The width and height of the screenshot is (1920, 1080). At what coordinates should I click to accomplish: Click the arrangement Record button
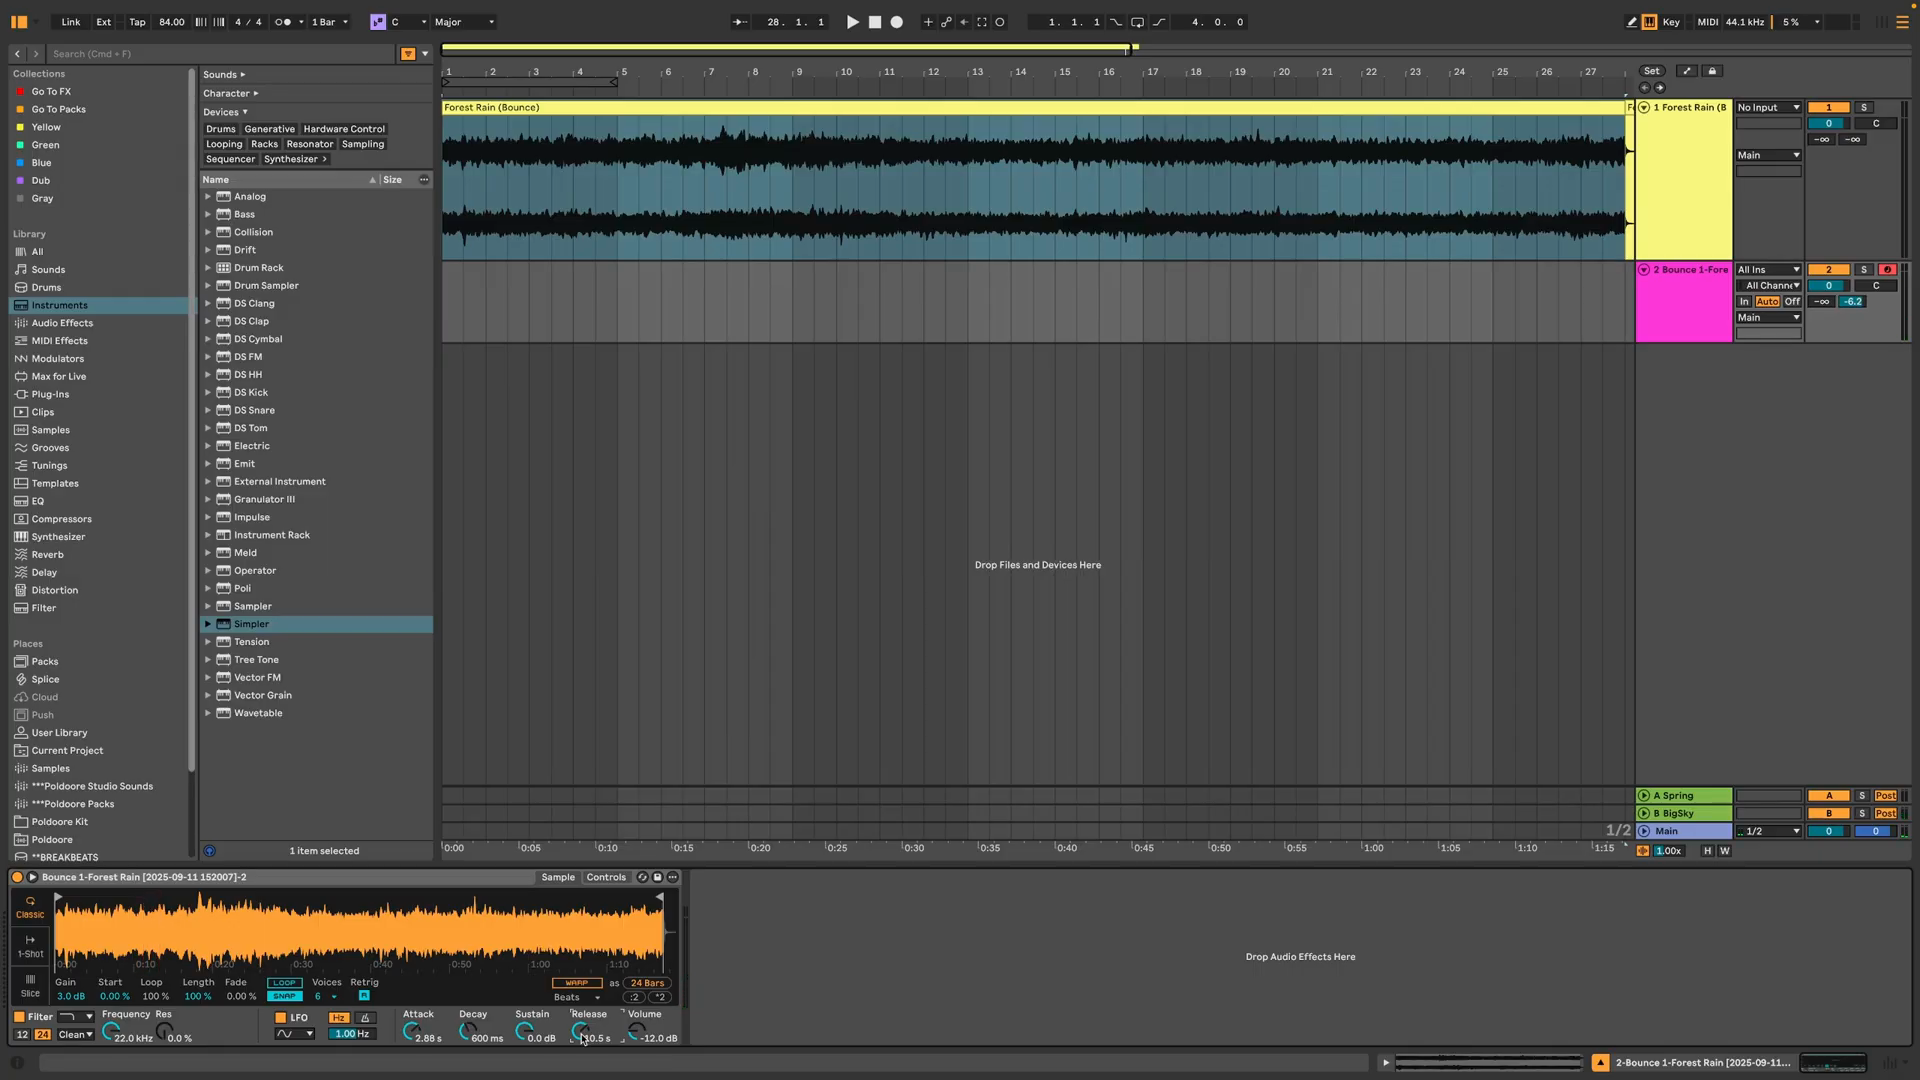[897, 22]
